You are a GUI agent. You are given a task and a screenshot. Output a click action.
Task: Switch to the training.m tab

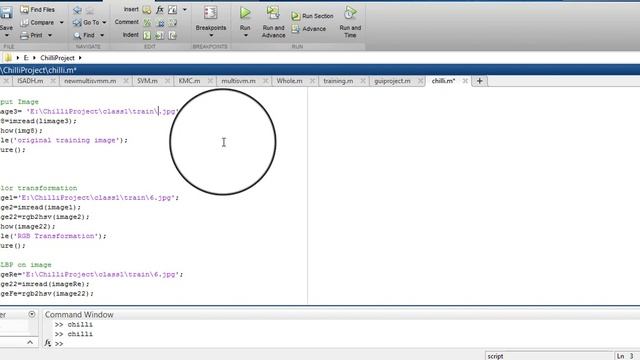point(338,81)
